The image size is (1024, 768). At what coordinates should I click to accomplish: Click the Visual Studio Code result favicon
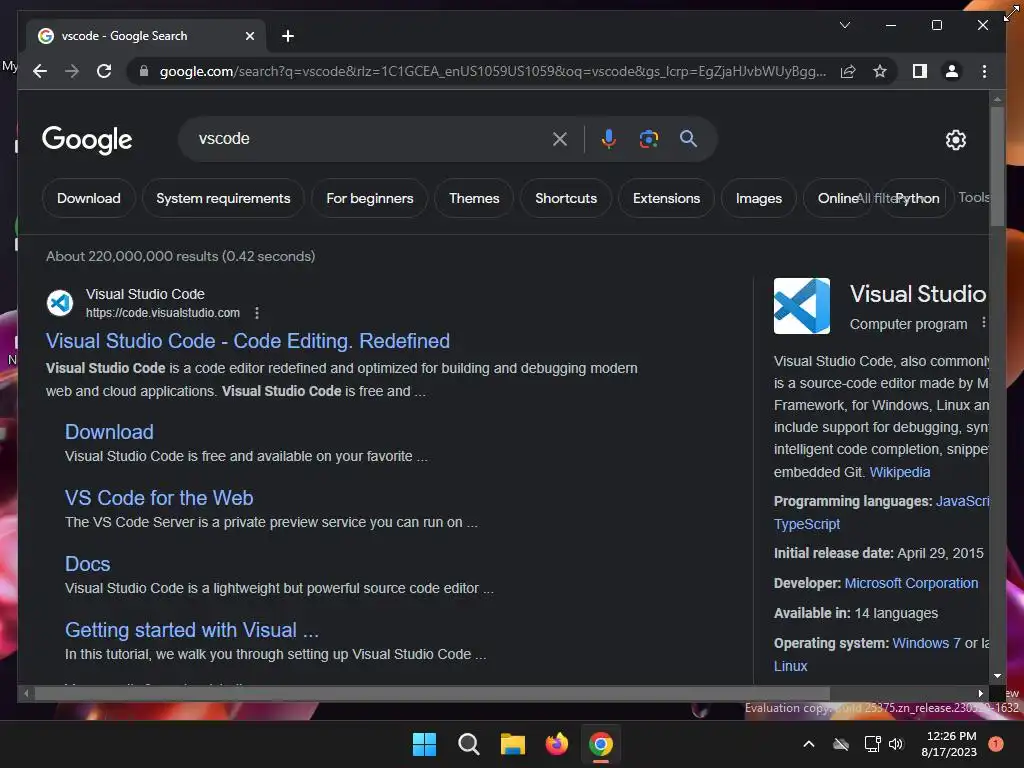pos(59,303)
